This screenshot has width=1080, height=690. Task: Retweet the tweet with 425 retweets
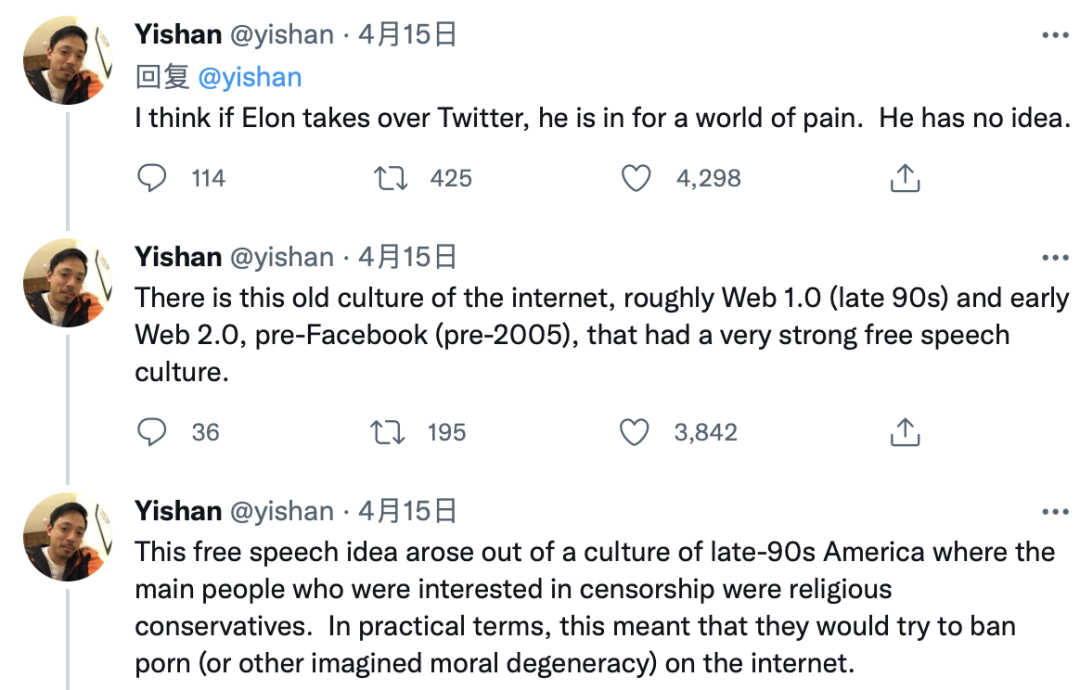[x=391, y=178]
